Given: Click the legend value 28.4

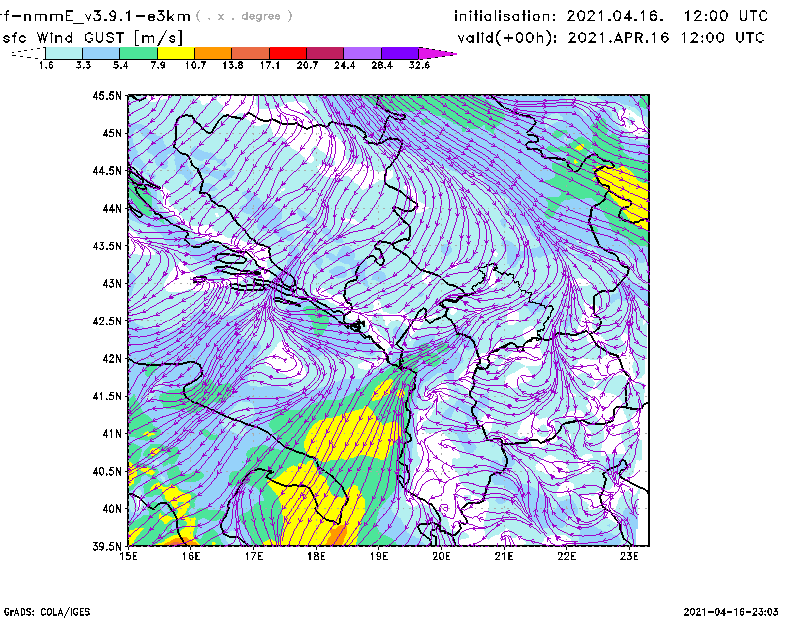Looking at the screenshot, I should pyautogui.click(x=382, y=65).
